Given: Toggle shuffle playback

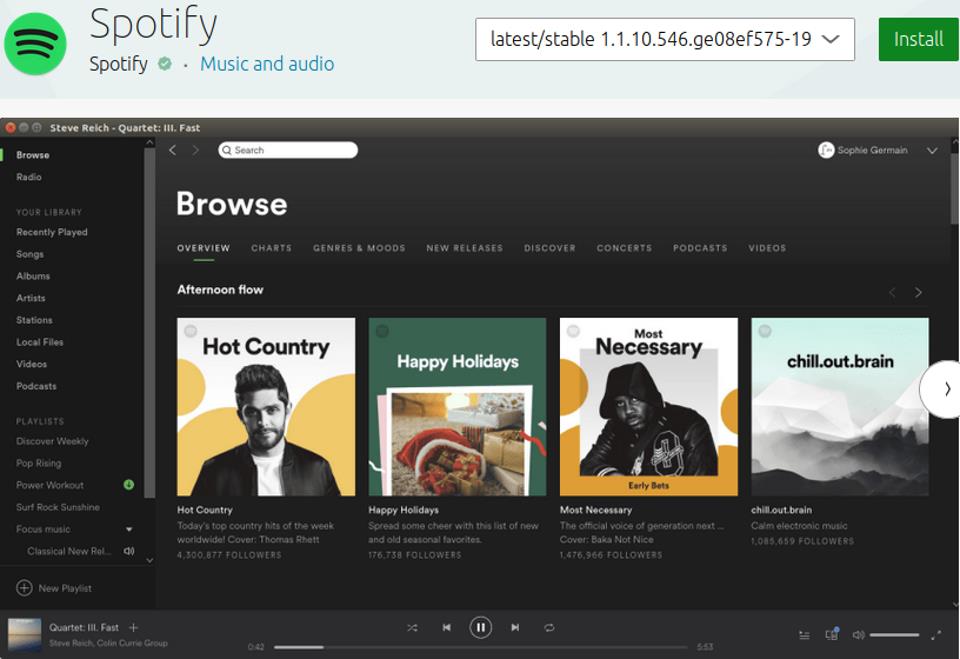Looking at the screenshot, I should pyautogui.click(x=412, y=628).
